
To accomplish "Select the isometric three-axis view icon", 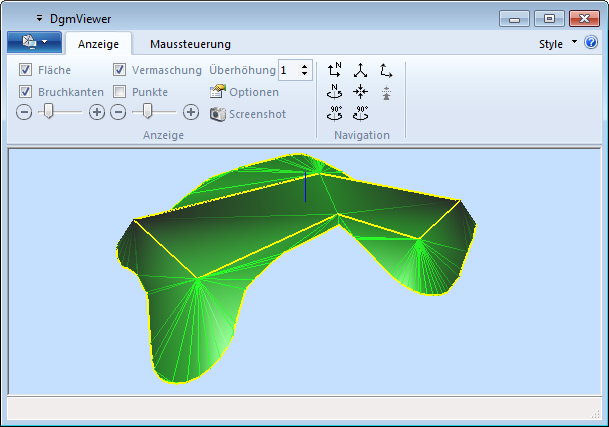I will coord(361,70).
